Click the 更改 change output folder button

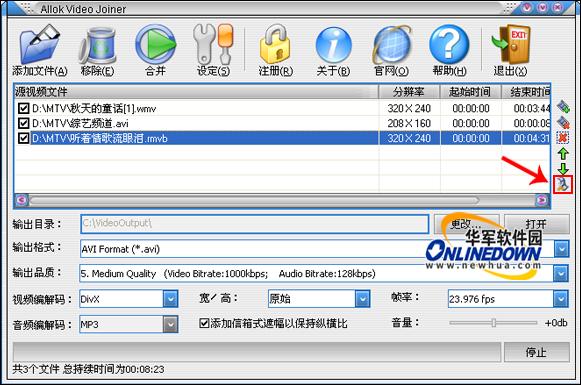coord(467,224)
